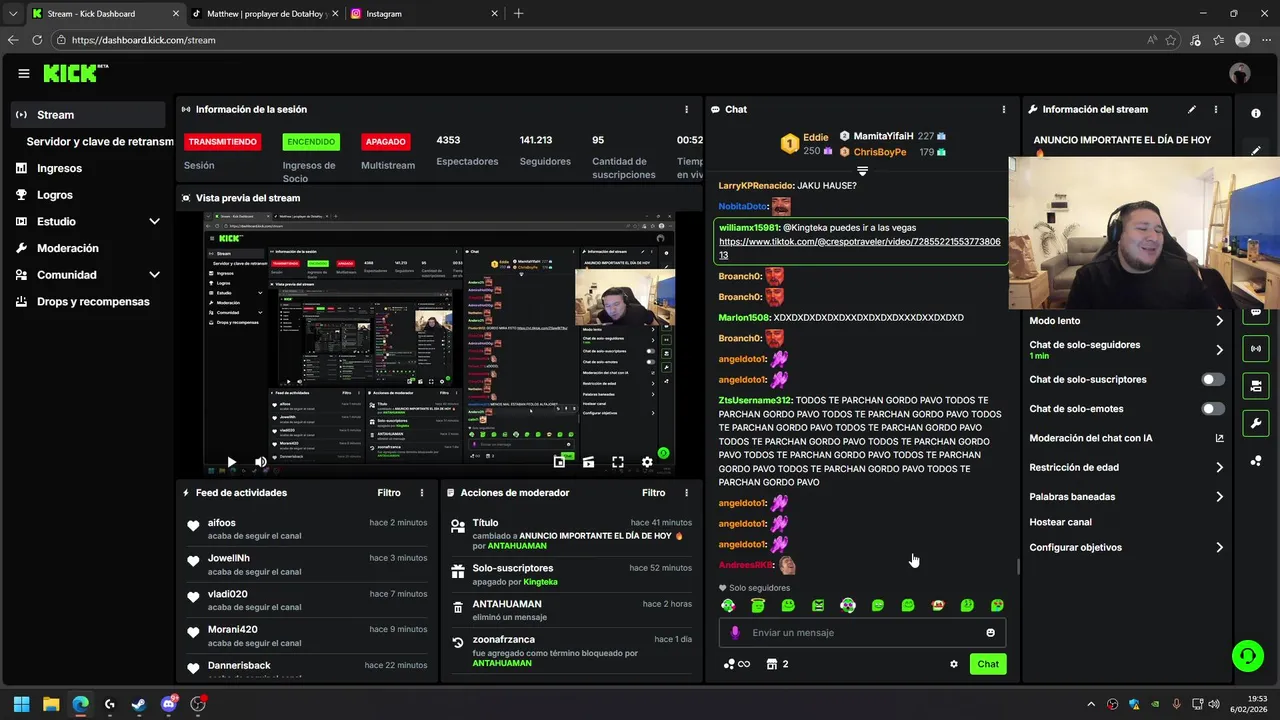Open Chat de solo-seguidores settings chevron
The image size is (1280, 720).
click(x=1219, y=350)
